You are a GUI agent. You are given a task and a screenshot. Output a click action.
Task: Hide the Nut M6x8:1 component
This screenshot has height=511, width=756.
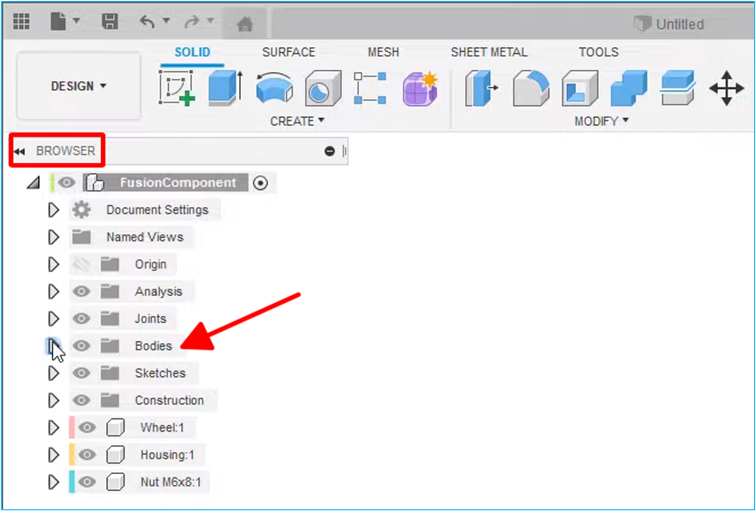[x=87, y=482]
